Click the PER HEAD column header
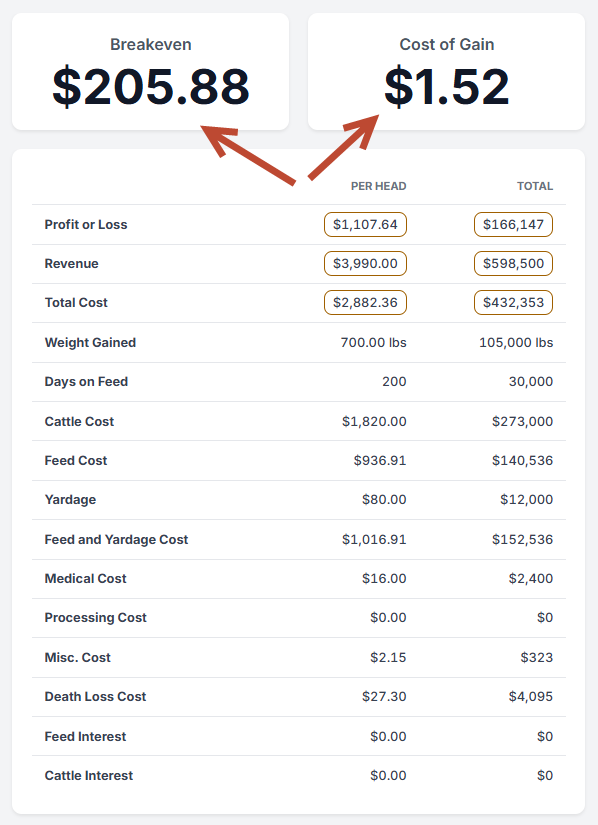 pyautogui.click(x=378, y=186)
